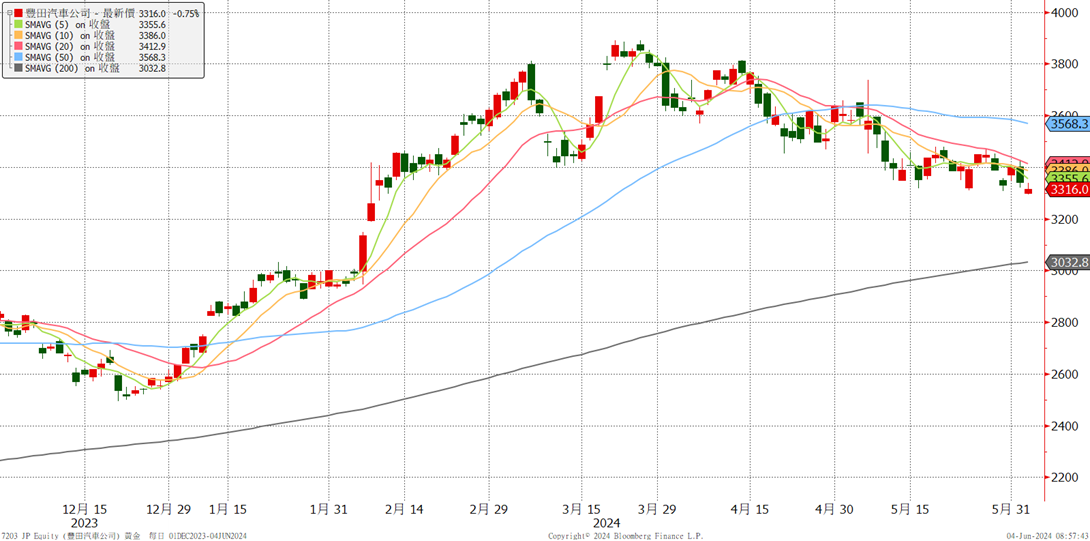Click the 3412.9 value in the legend

152,46
